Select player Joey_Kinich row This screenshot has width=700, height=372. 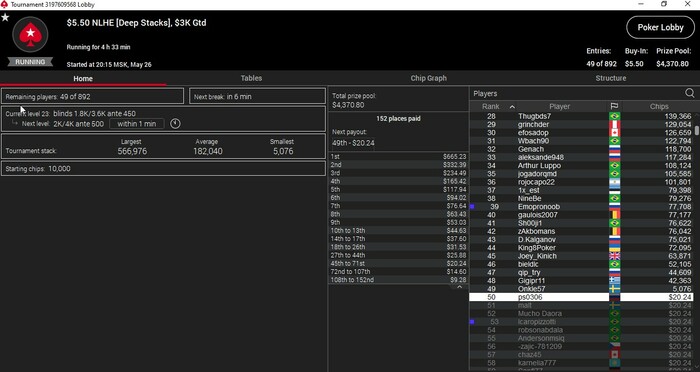[x=581, y=256]
